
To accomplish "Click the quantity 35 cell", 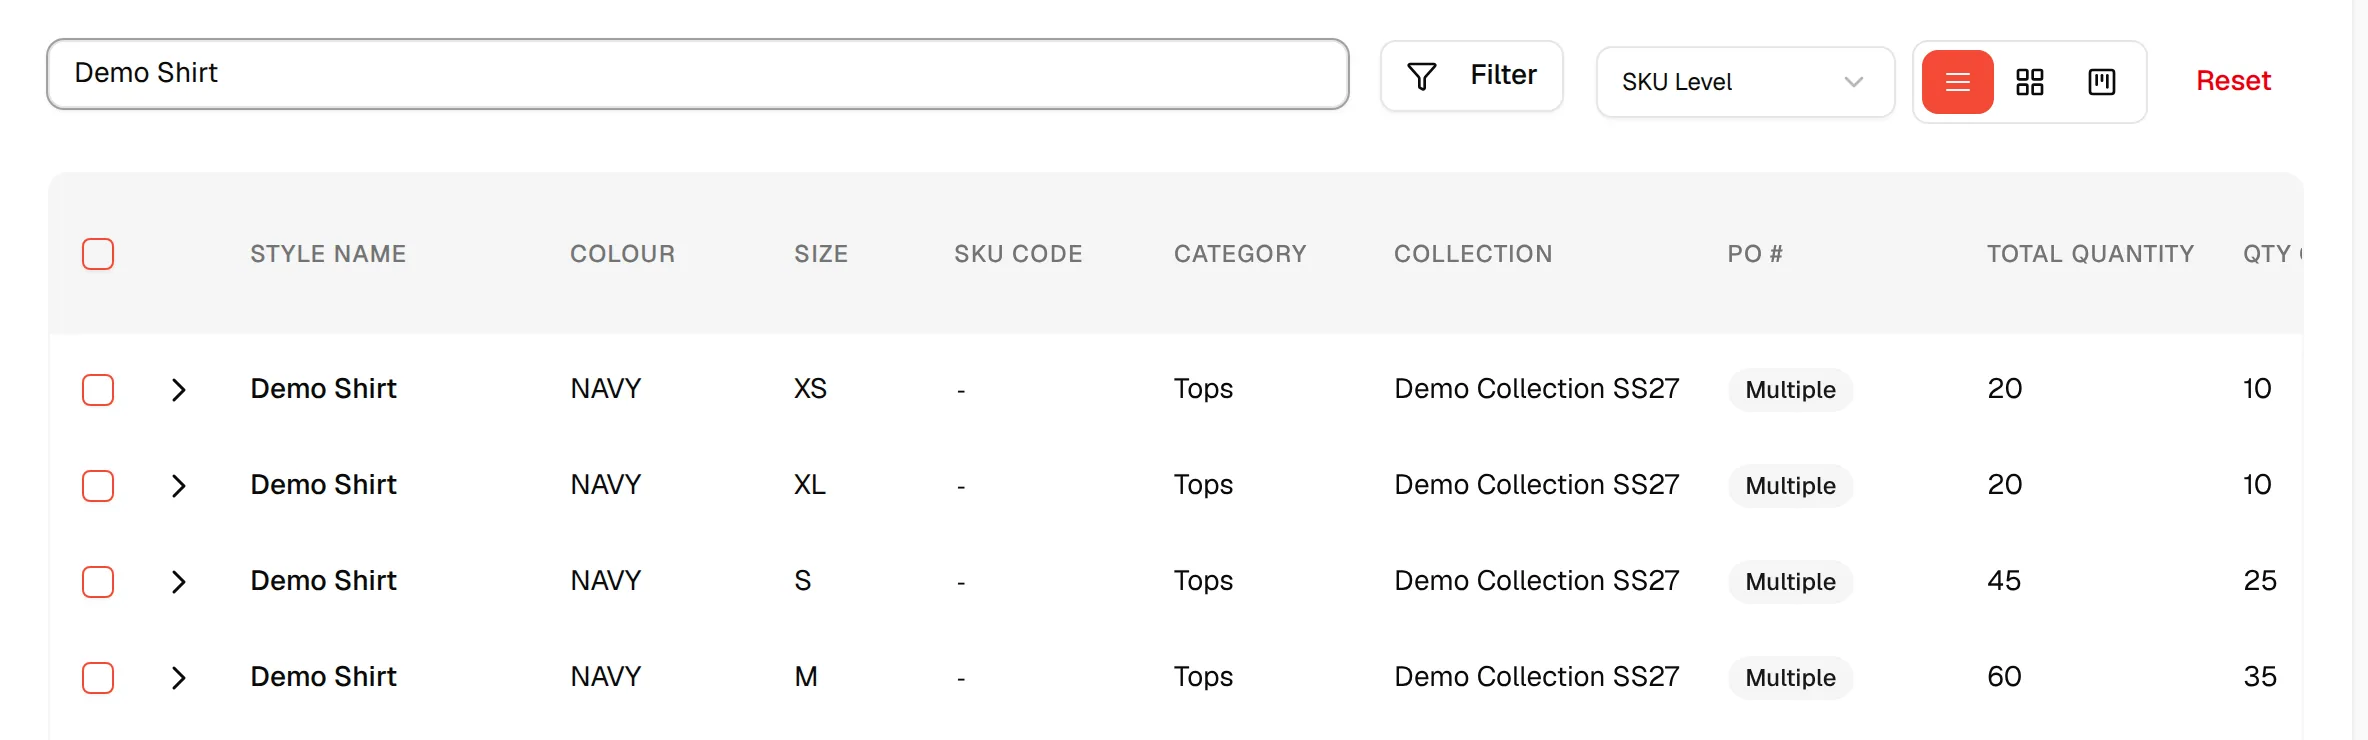I will 2260,677.
